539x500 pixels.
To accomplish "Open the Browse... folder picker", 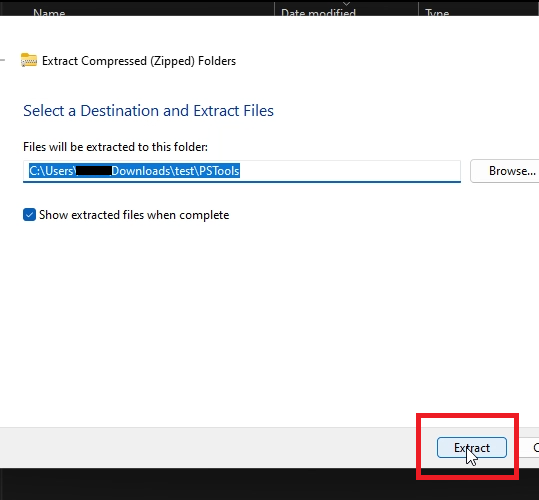I will tap(504, 171).
